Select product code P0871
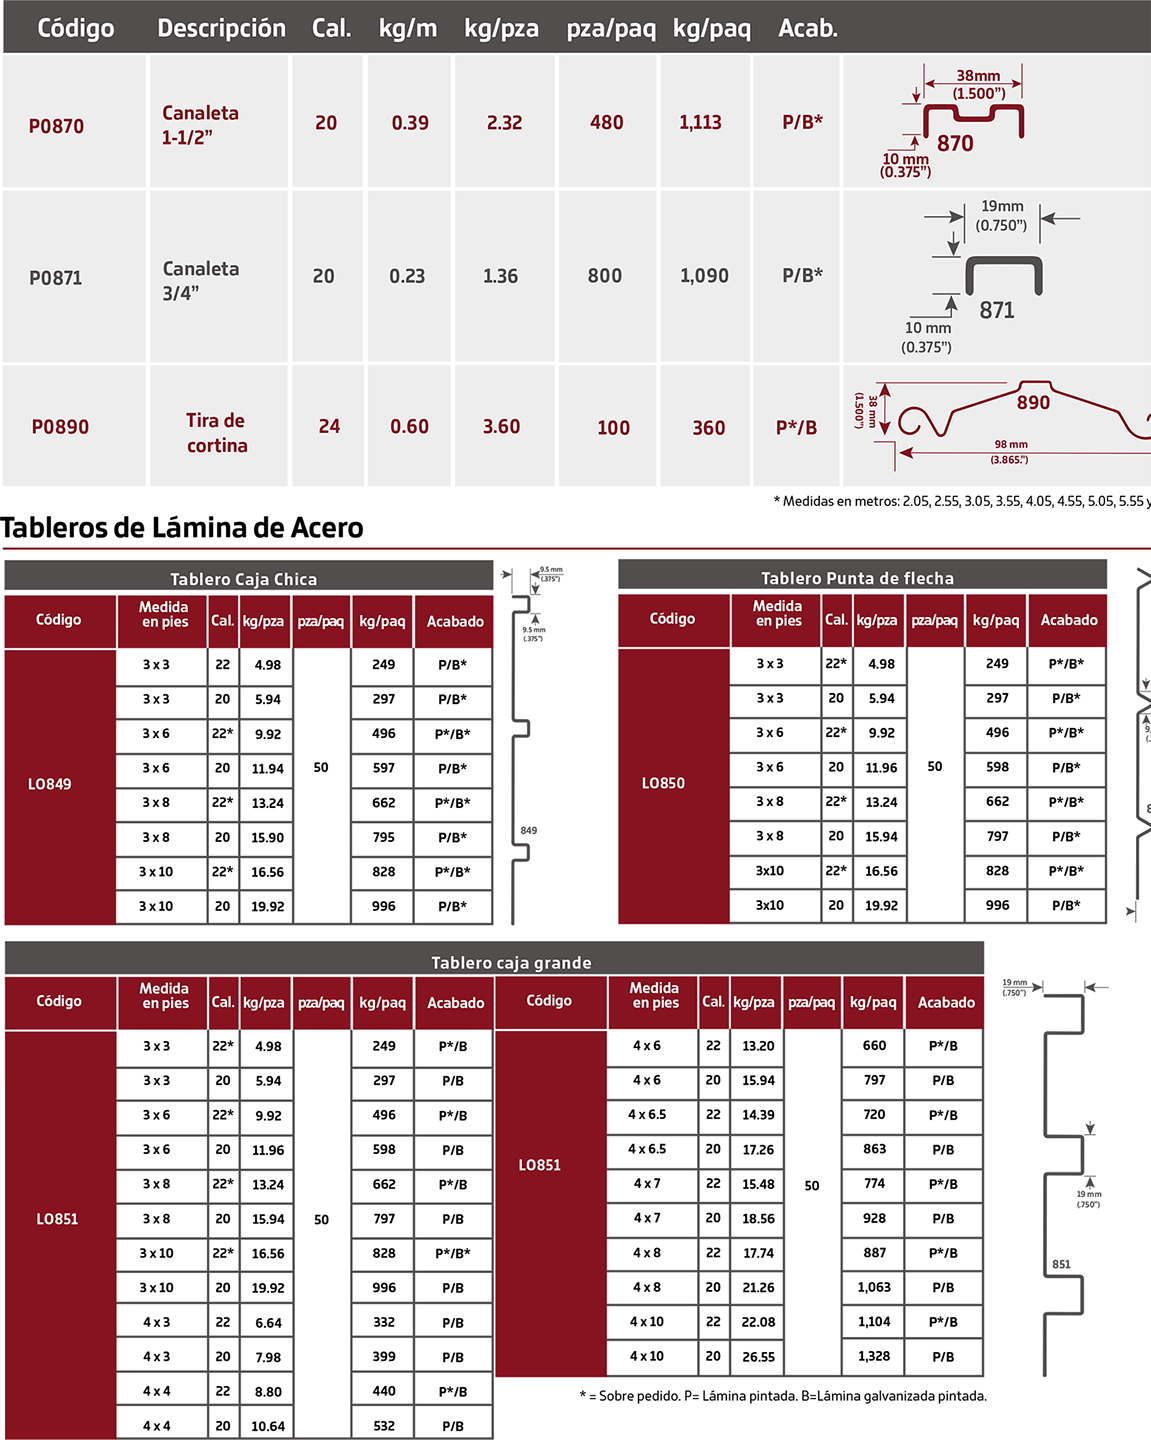Screen dimensions: 1151x1440 pyautogui.click(x=56, y=278)
